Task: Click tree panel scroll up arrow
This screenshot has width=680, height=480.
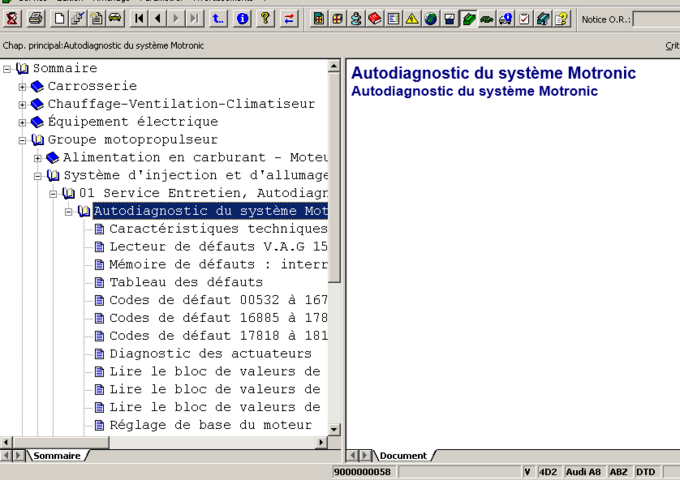Action: click(x=334, y=66)
